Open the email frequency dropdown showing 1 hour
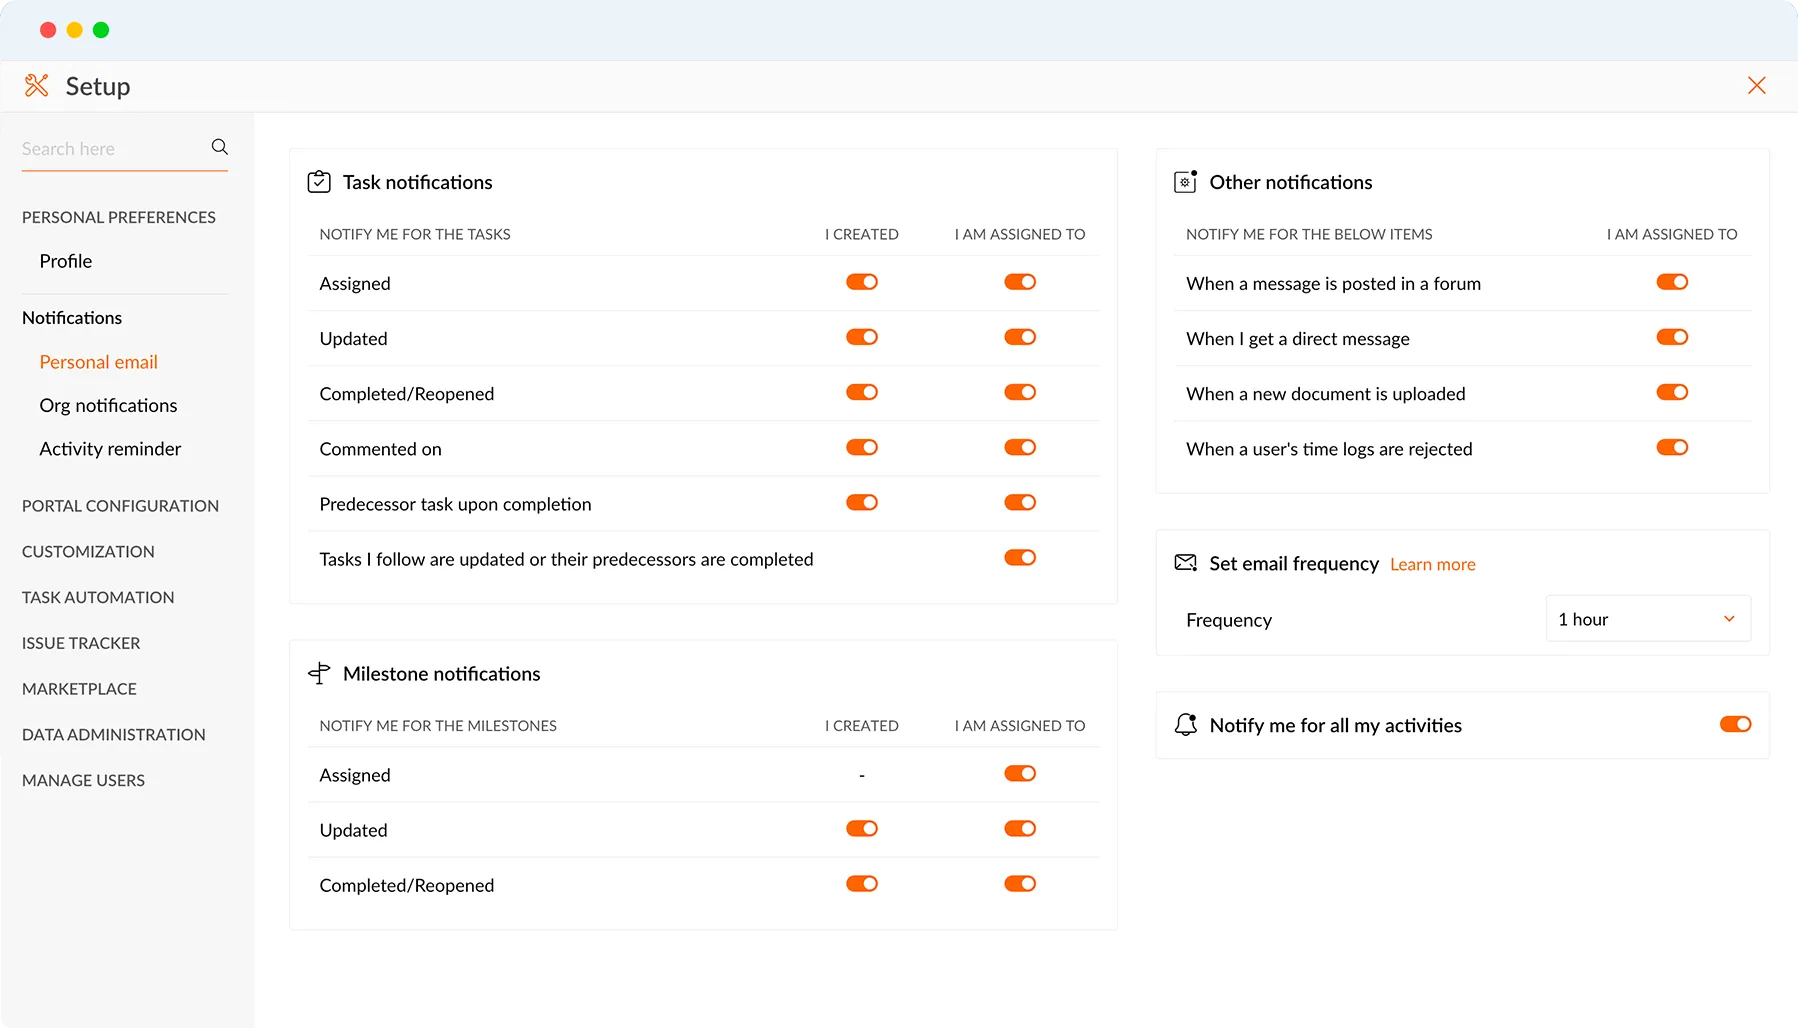The width and height of the screenshot is (1798, 1028). point(1646,618)
